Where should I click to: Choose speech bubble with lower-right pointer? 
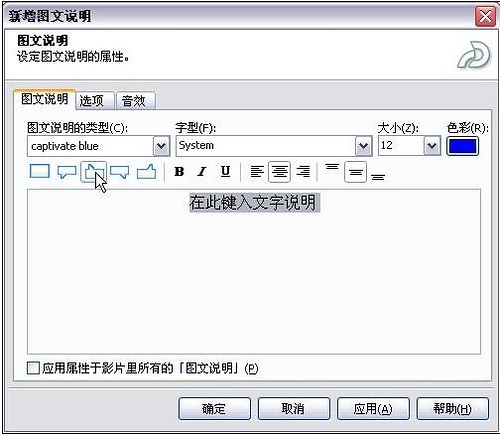point(120,172)
